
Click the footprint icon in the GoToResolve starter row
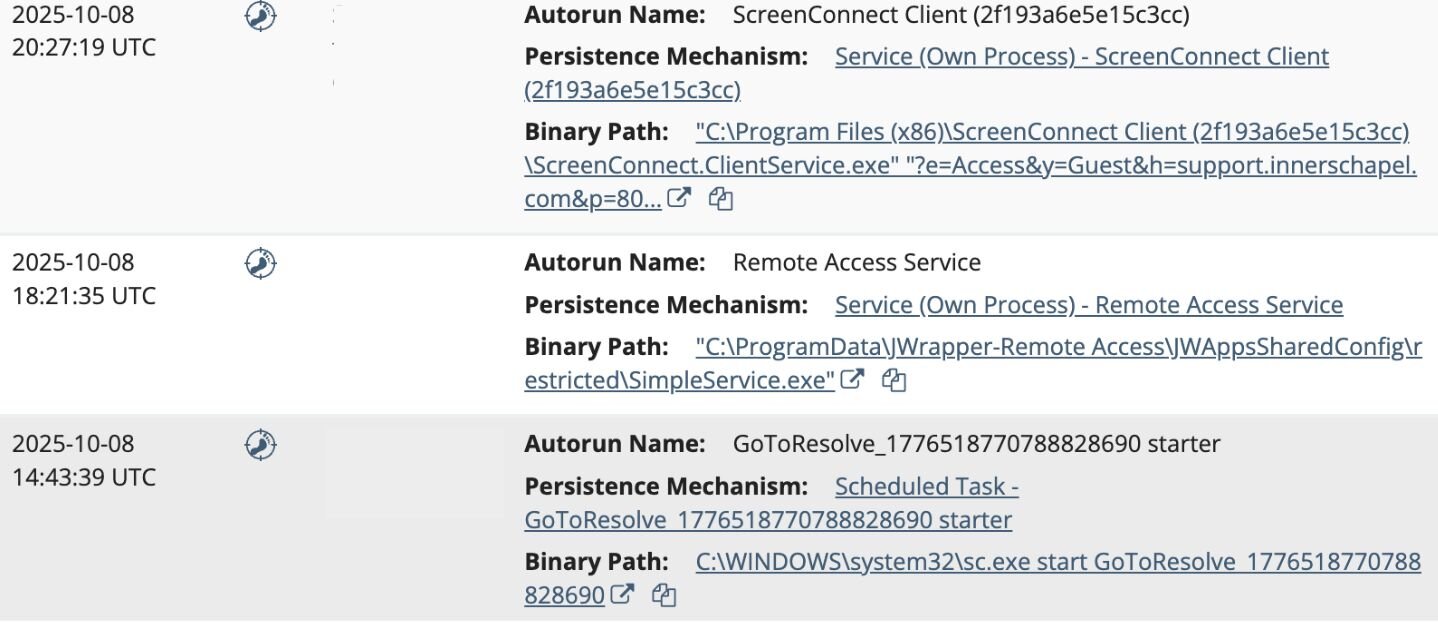tap(260, 444)
